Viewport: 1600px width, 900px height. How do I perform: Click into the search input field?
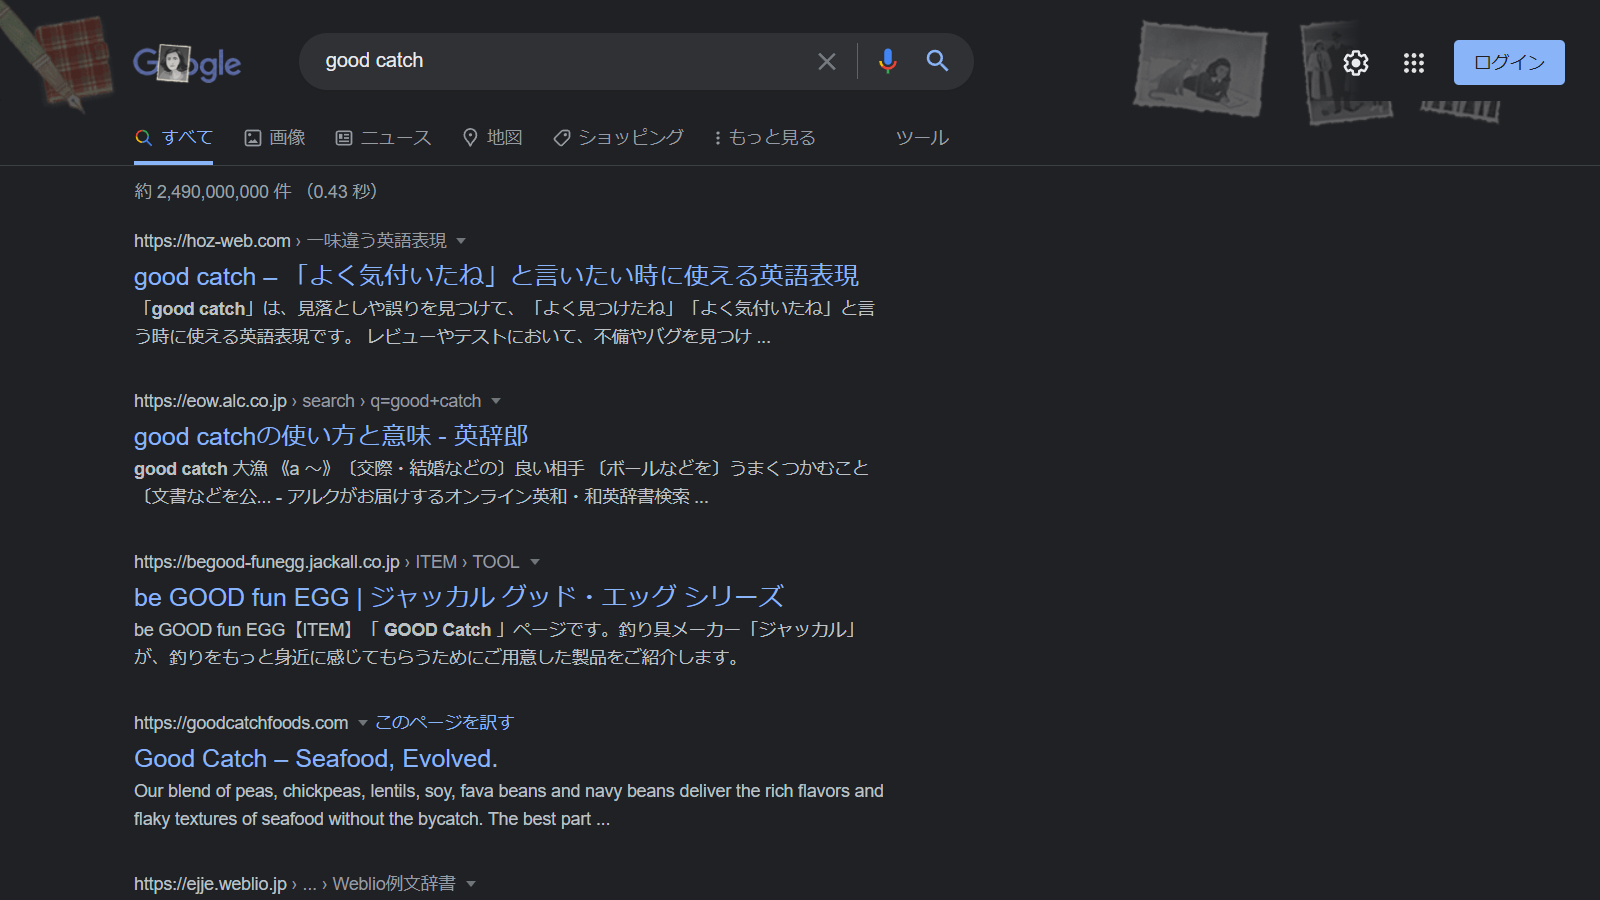coord(560,61)
